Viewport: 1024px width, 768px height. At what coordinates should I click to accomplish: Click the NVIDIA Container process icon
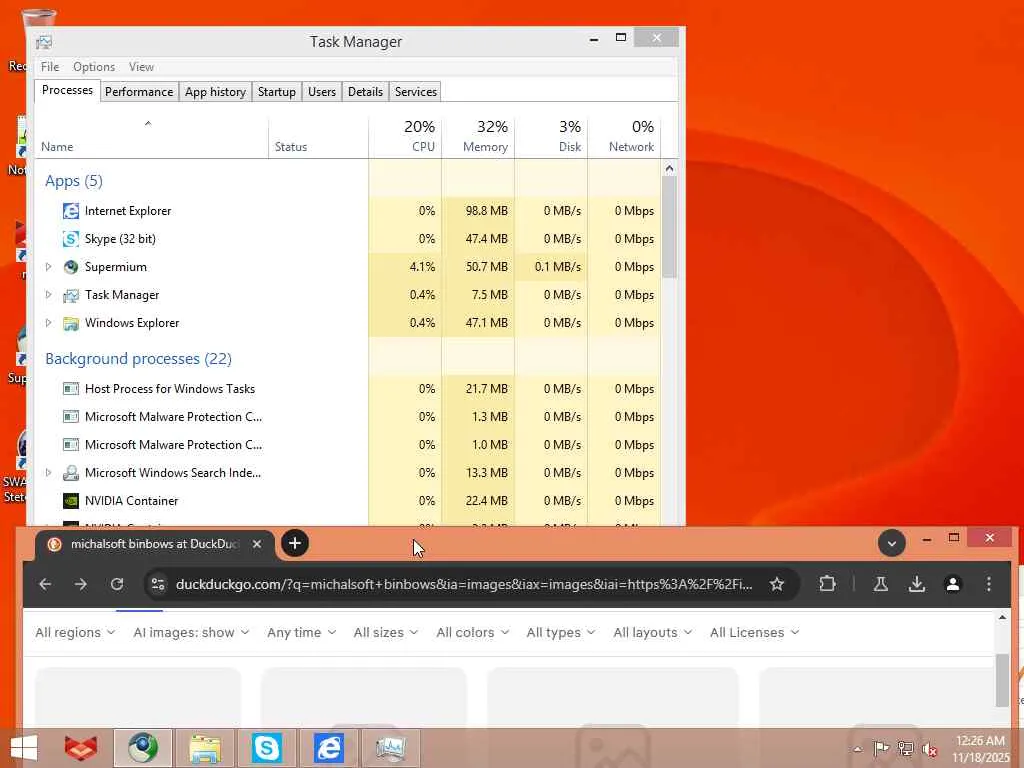pos(71,501)
